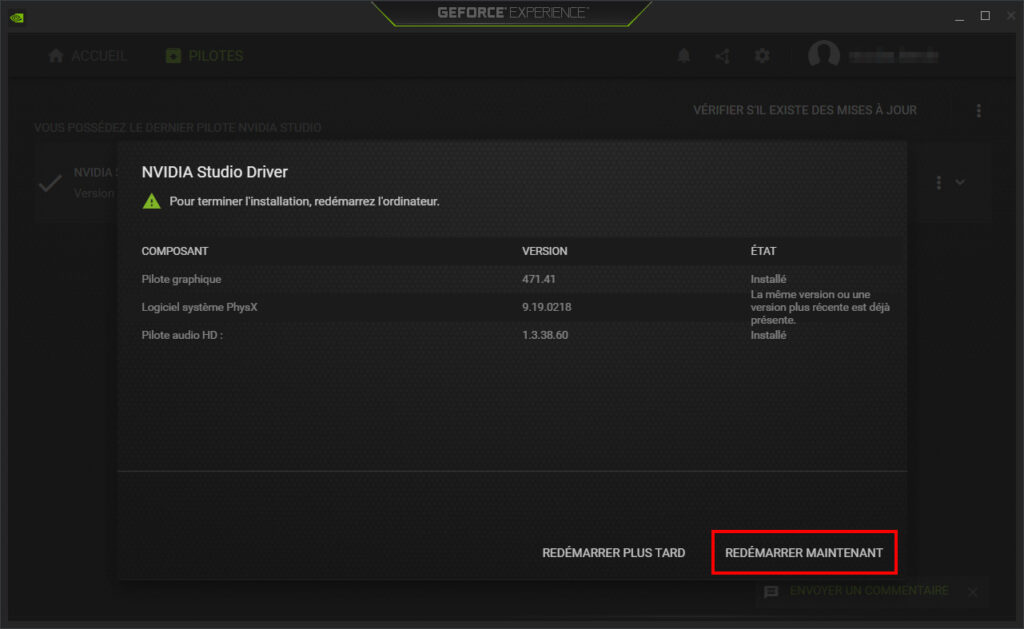Maximize the GeForce Experience window
1024x629 pixels.
(985, 16)
